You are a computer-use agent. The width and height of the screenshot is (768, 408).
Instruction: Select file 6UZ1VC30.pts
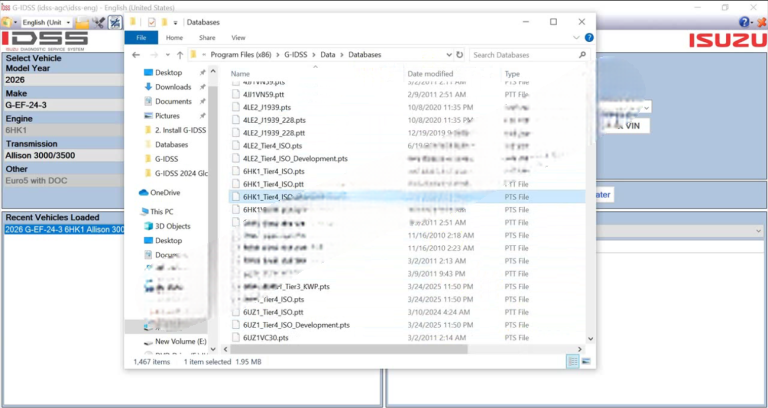(265, 337)
